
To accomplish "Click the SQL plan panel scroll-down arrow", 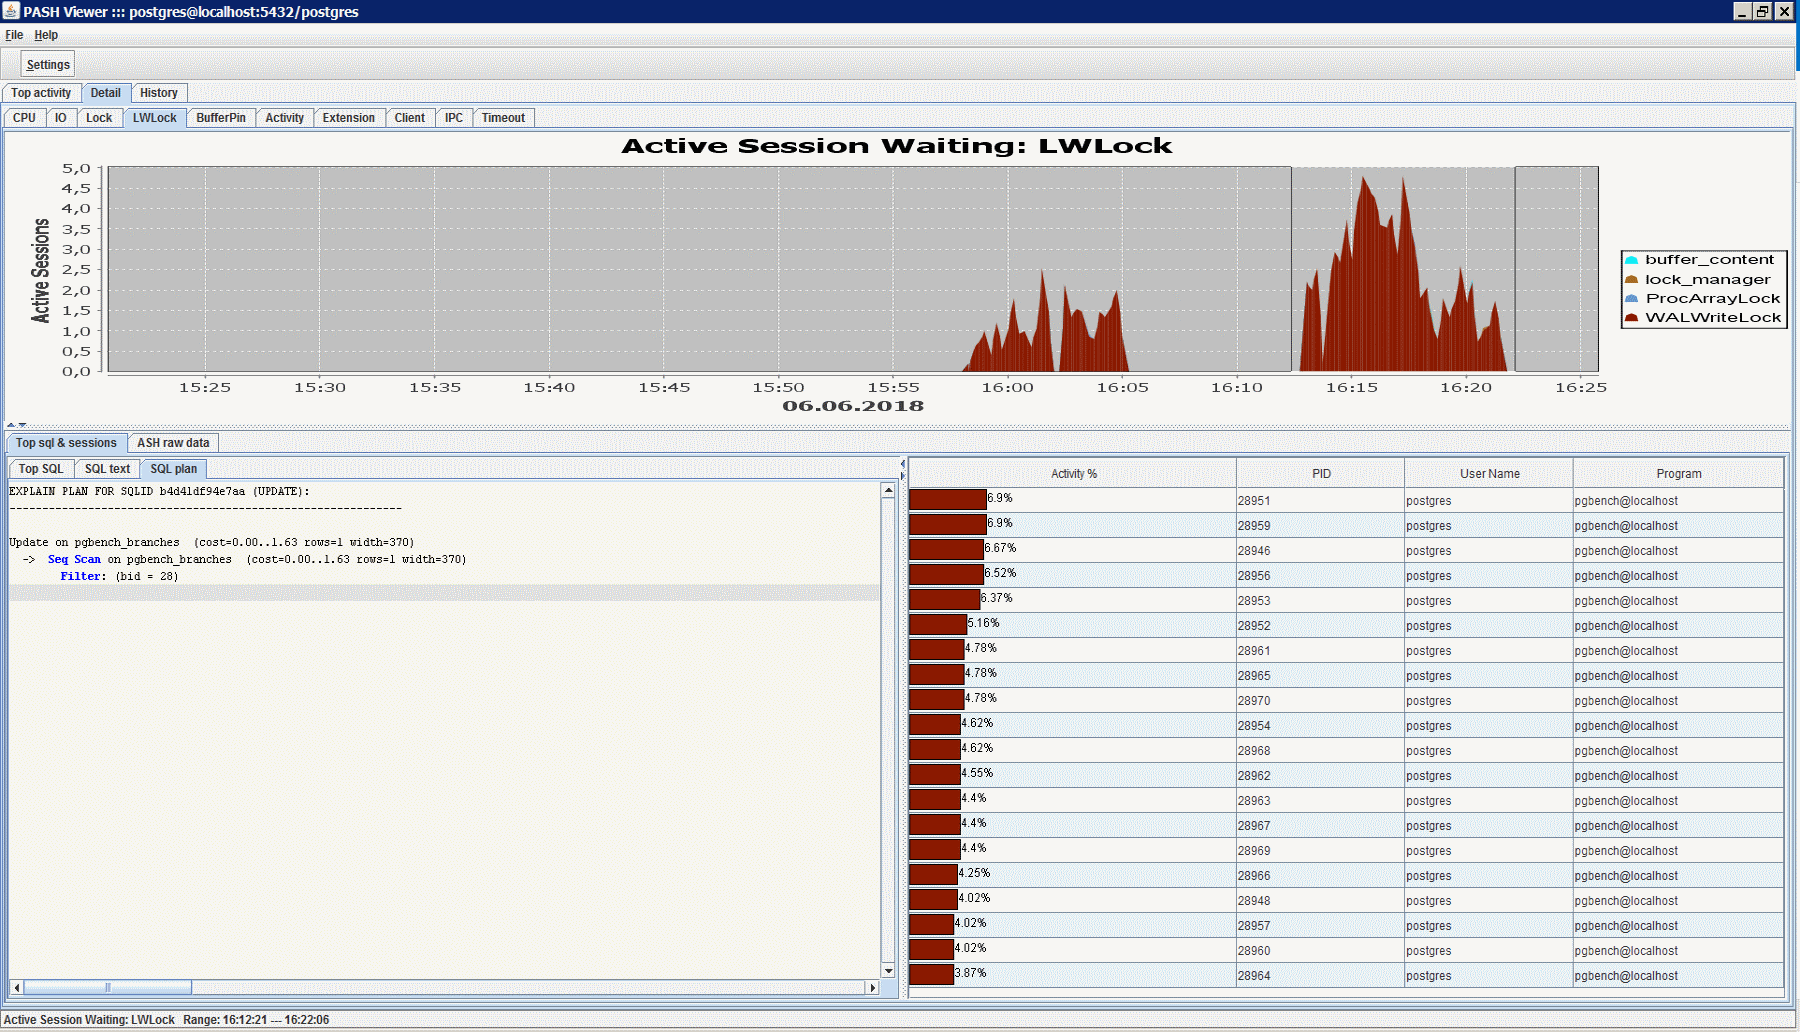I will tap(887, 970).
